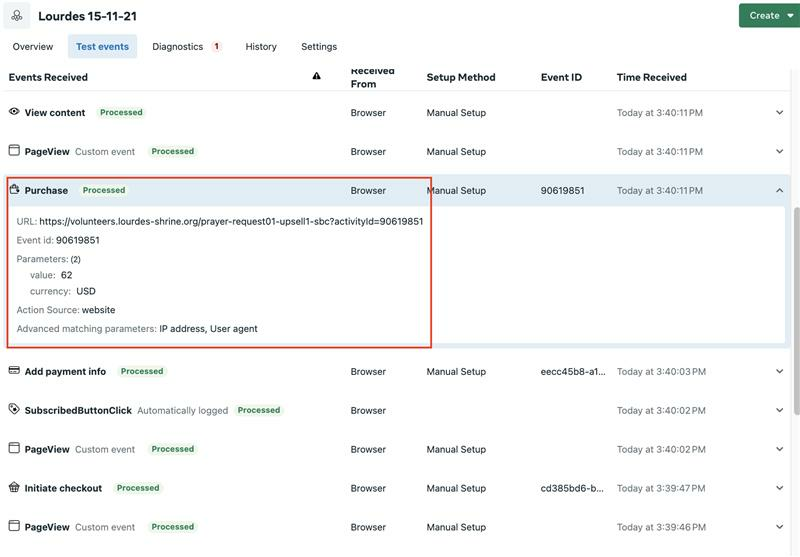Image resolution: width=800 pixels, height=557 pixels.
Task: Click the prayer-request URL in Purchase details
Action: [x=231, y=221]
